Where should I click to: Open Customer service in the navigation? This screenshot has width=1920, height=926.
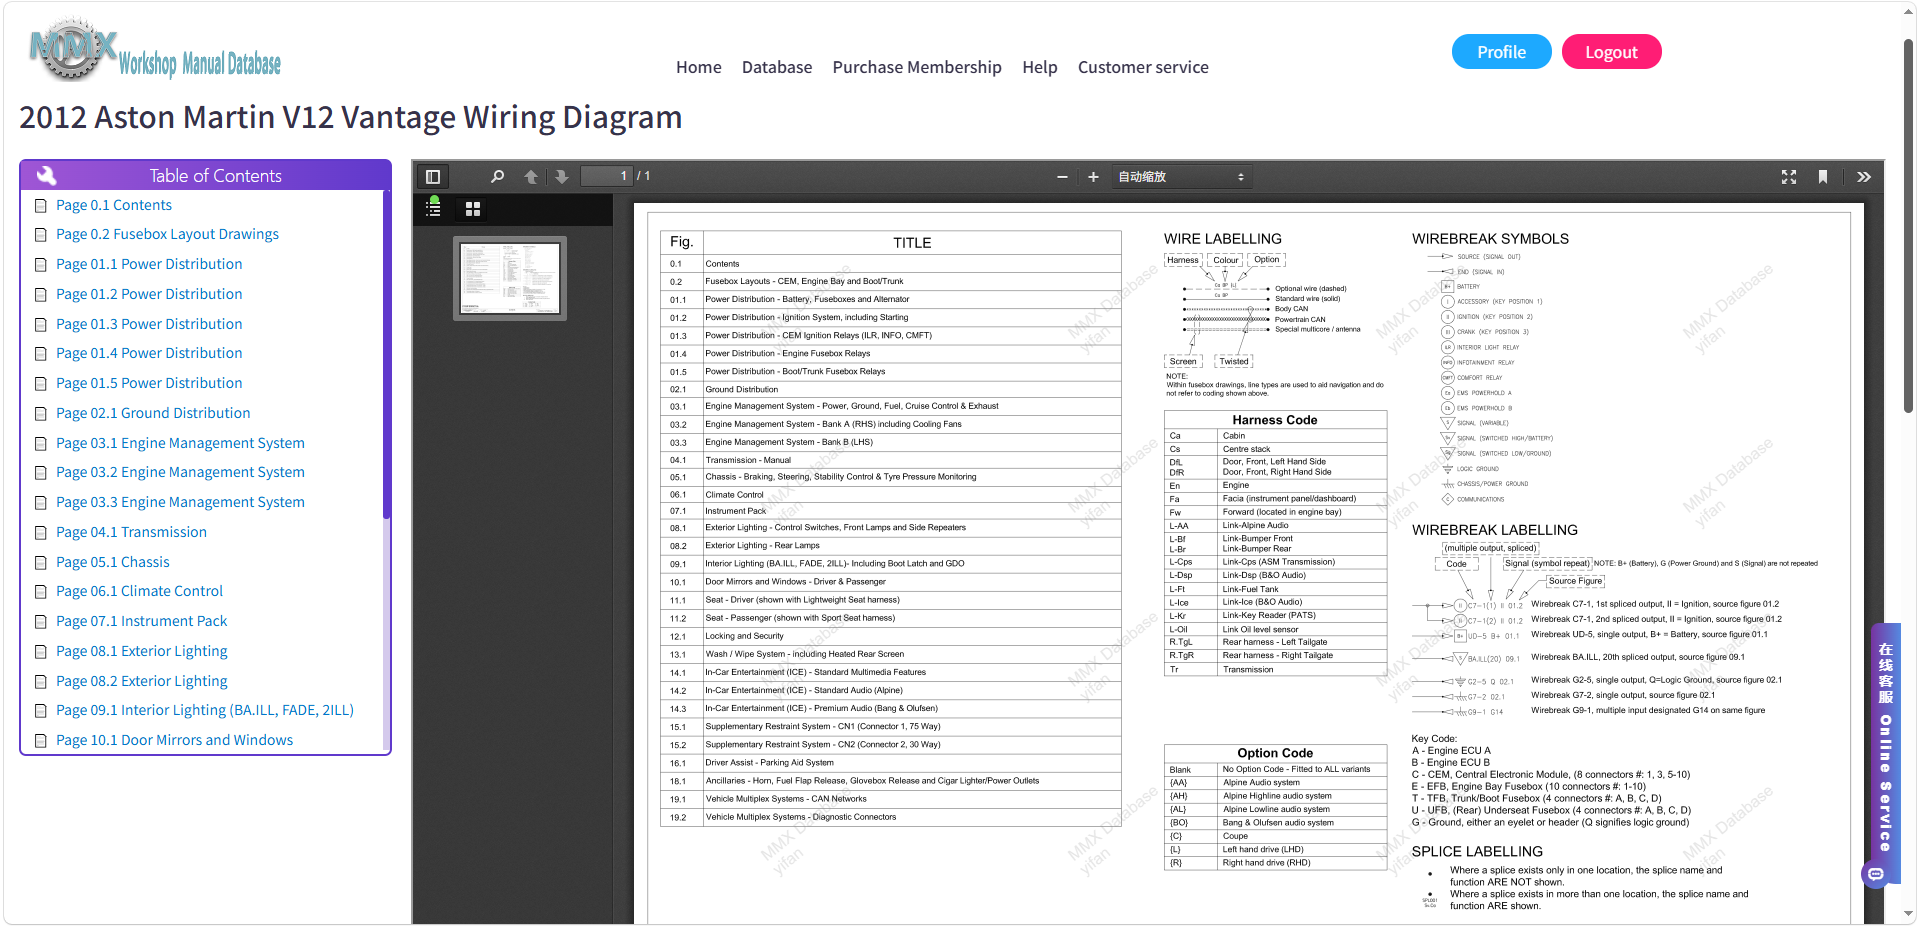click(1143, 67)
